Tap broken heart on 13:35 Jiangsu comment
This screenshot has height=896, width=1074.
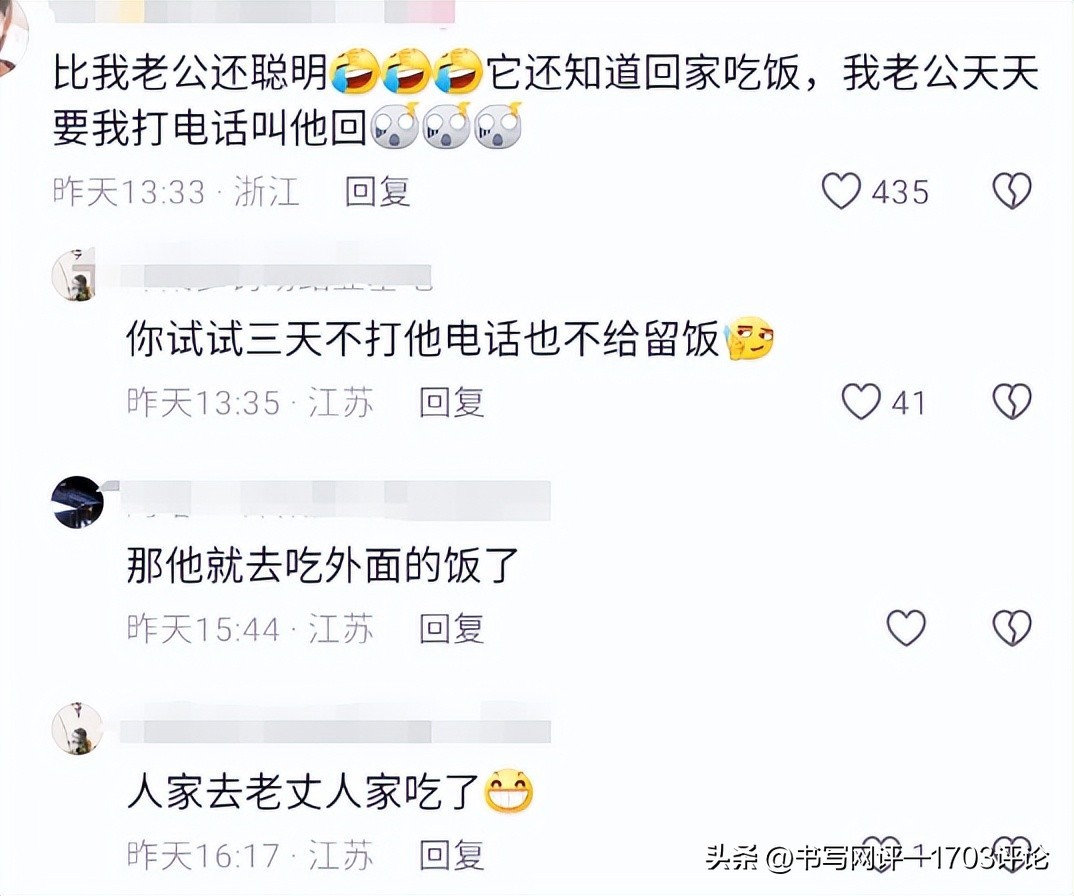pyautogui.click(x=1012, y=401)
